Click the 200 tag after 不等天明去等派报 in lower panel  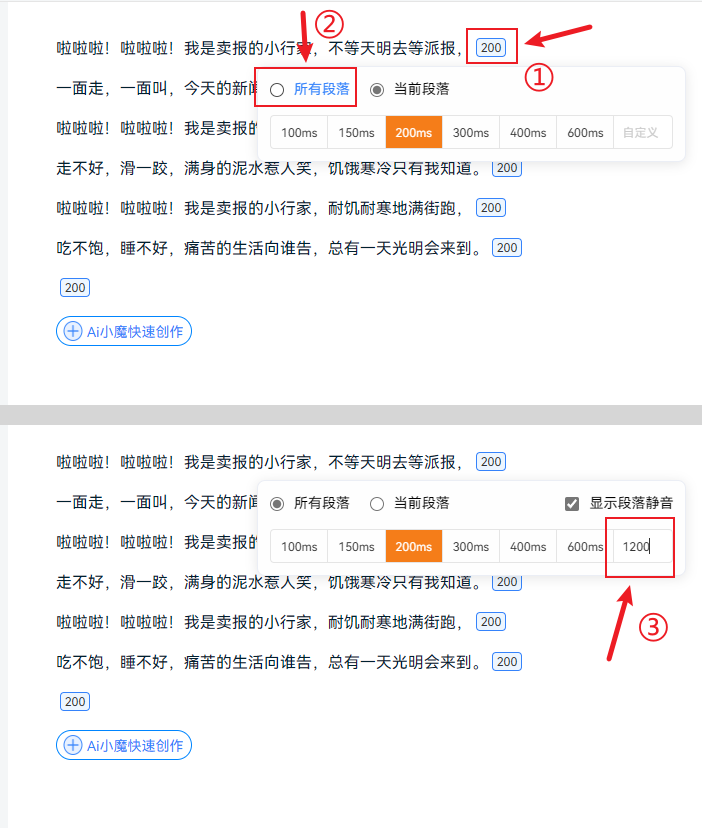490,462
